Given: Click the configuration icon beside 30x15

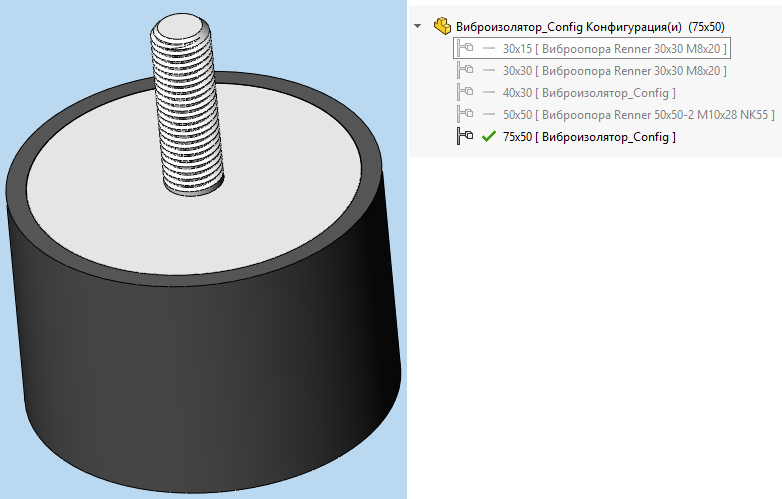Looking at the screenshot, I should click(x=465, y=49).
